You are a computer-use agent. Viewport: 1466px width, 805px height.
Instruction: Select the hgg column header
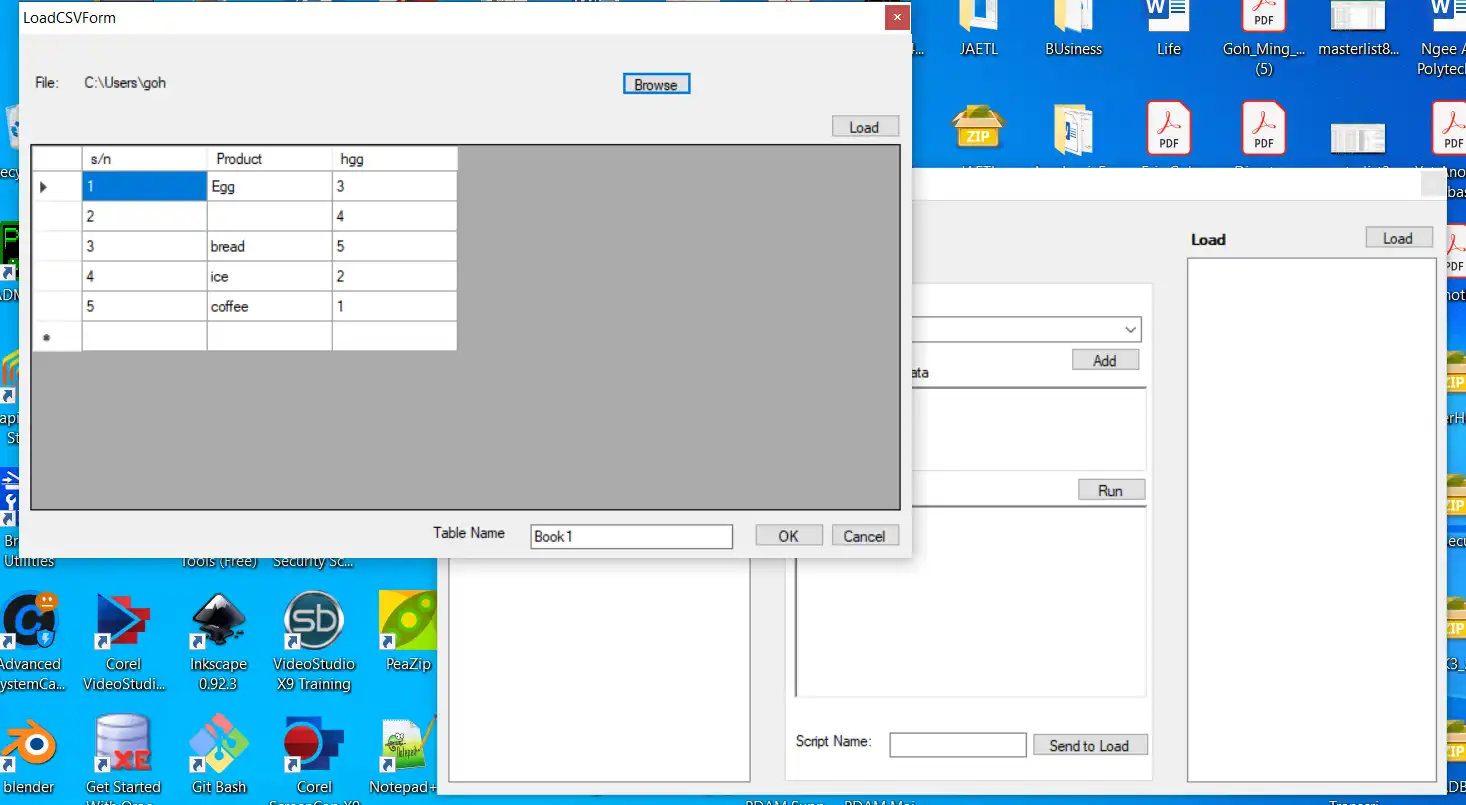pyautogui.click(x=394, y=159)
